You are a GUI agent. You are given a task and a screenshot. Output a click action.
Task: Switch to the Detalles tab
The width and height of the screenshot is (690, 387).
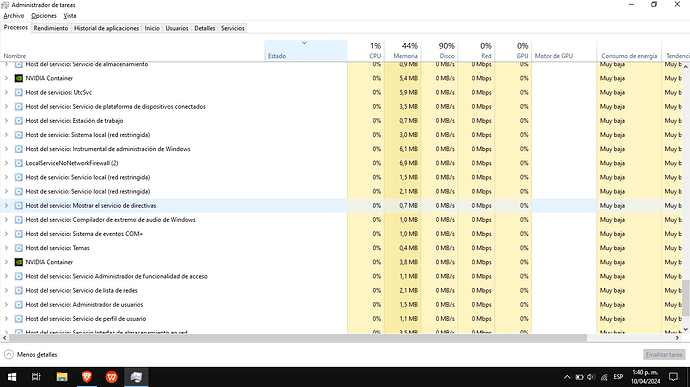tap(205, 28)
